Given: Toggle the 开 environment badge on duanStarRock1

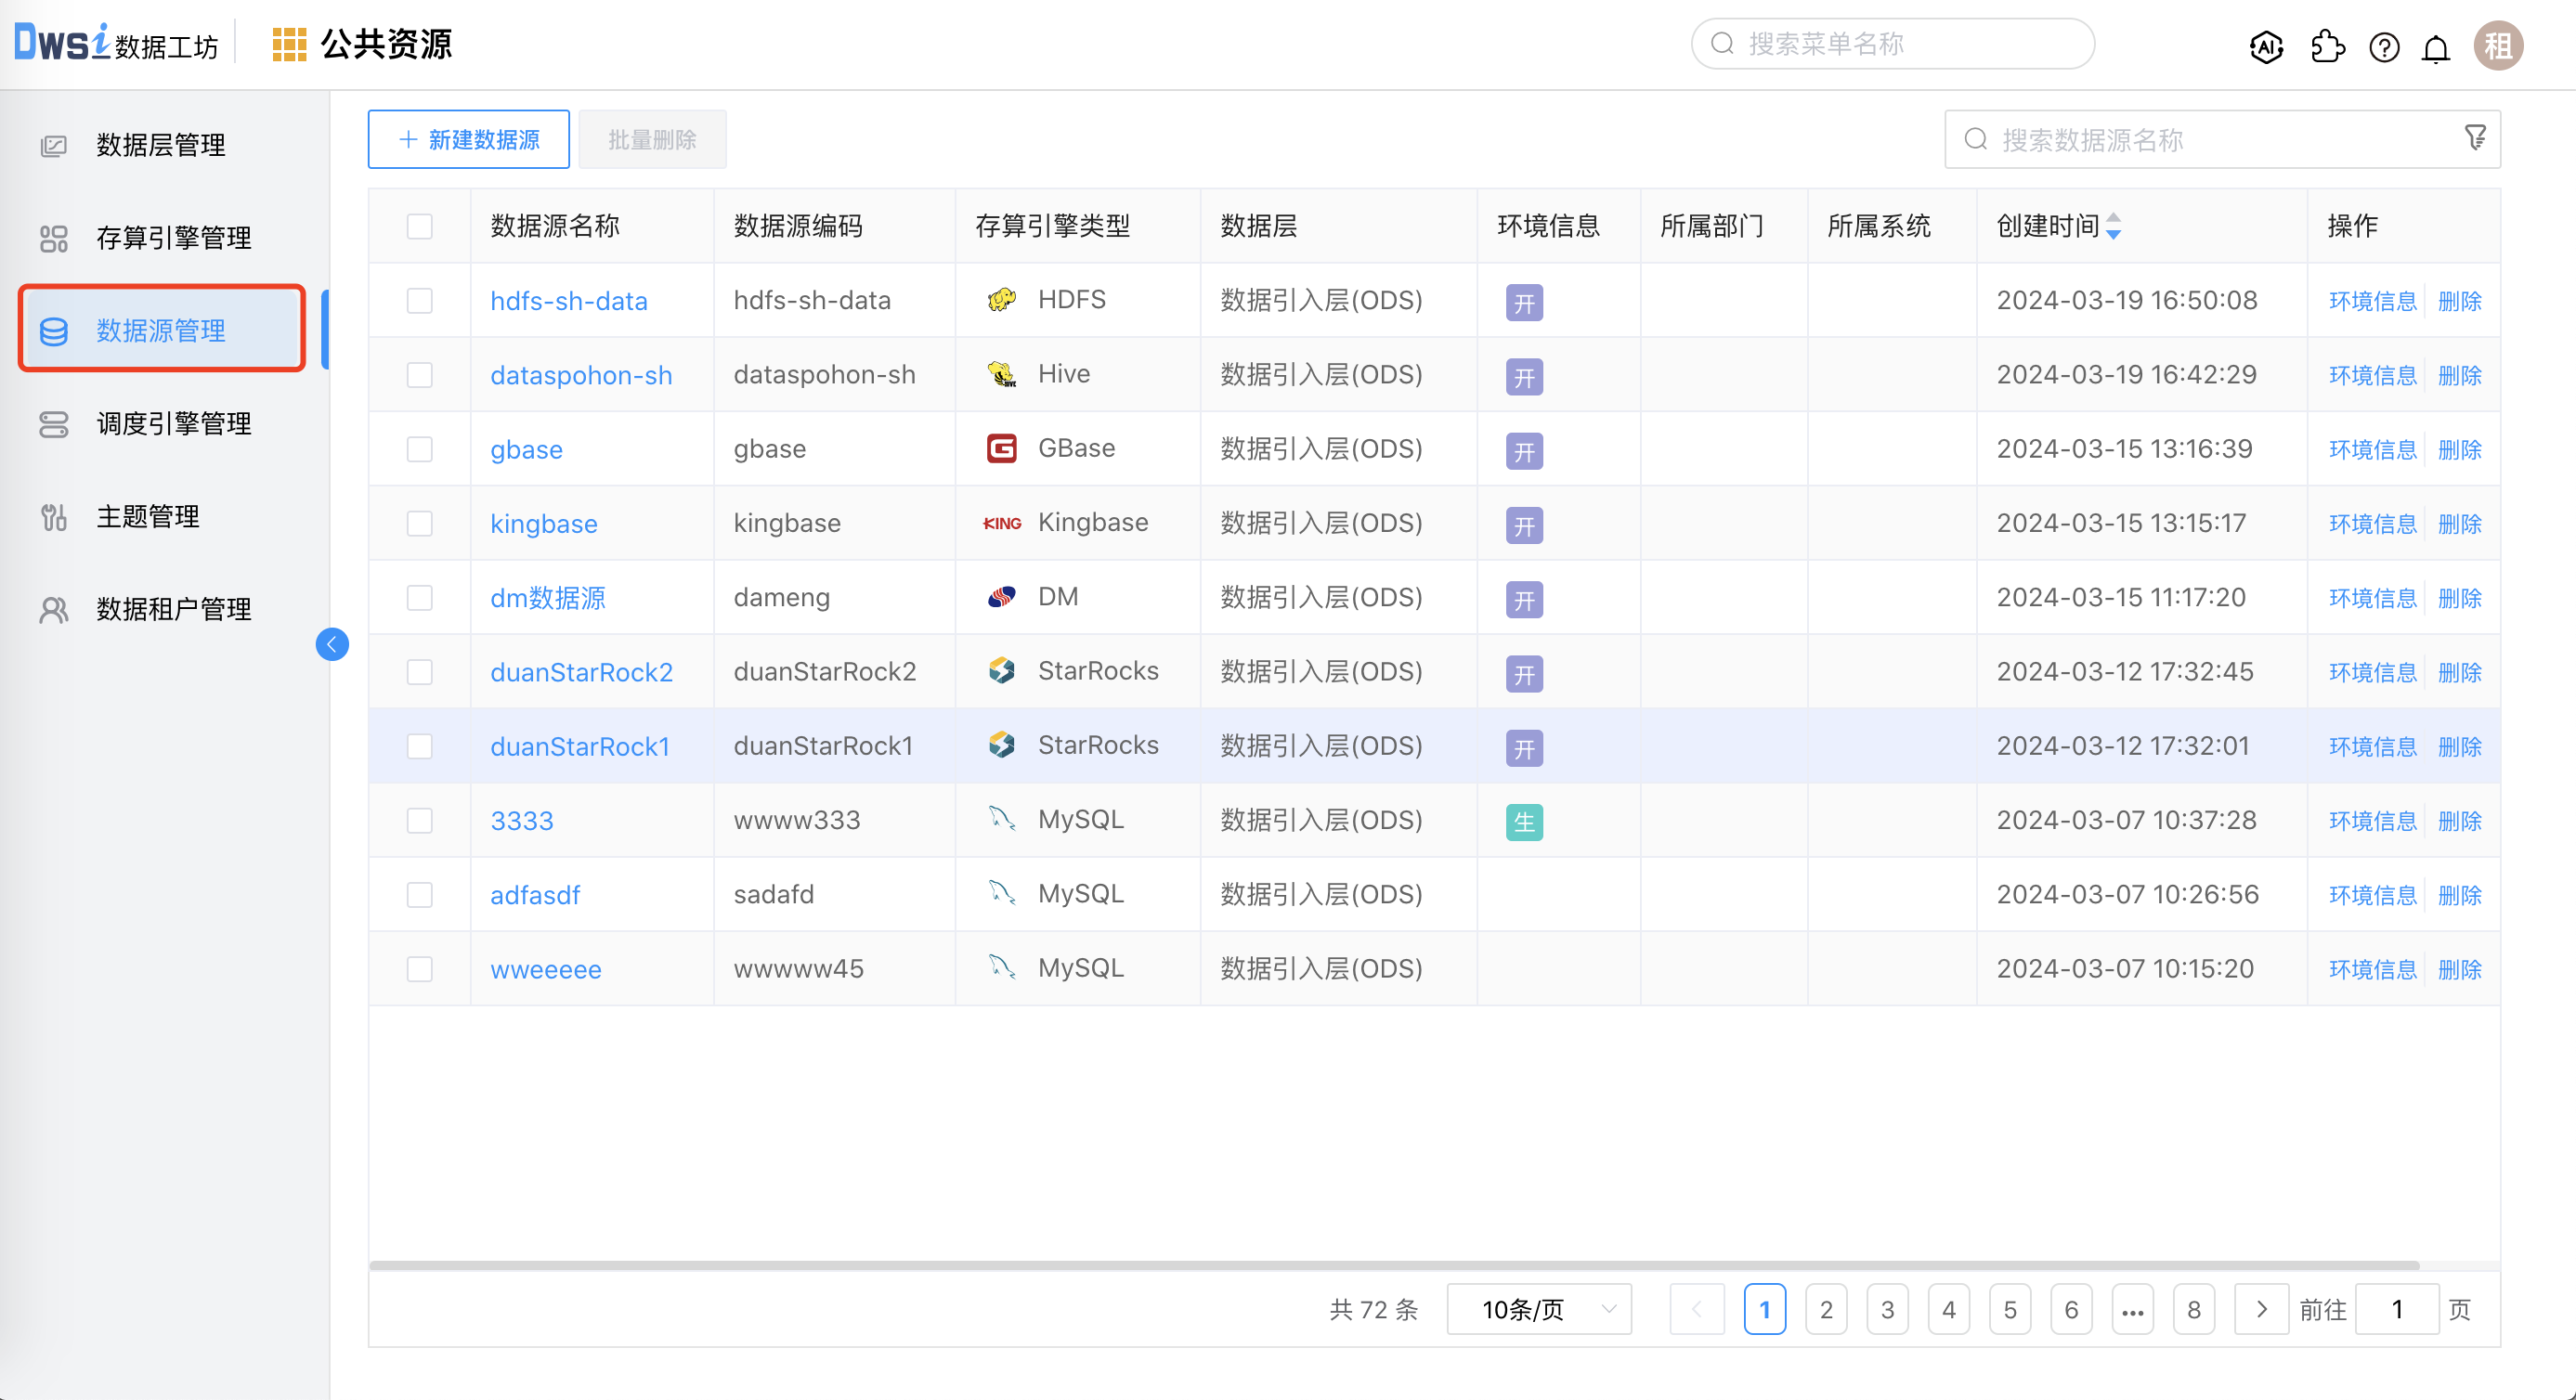Looking at the screenshot, I should (x=1524, y=745).
